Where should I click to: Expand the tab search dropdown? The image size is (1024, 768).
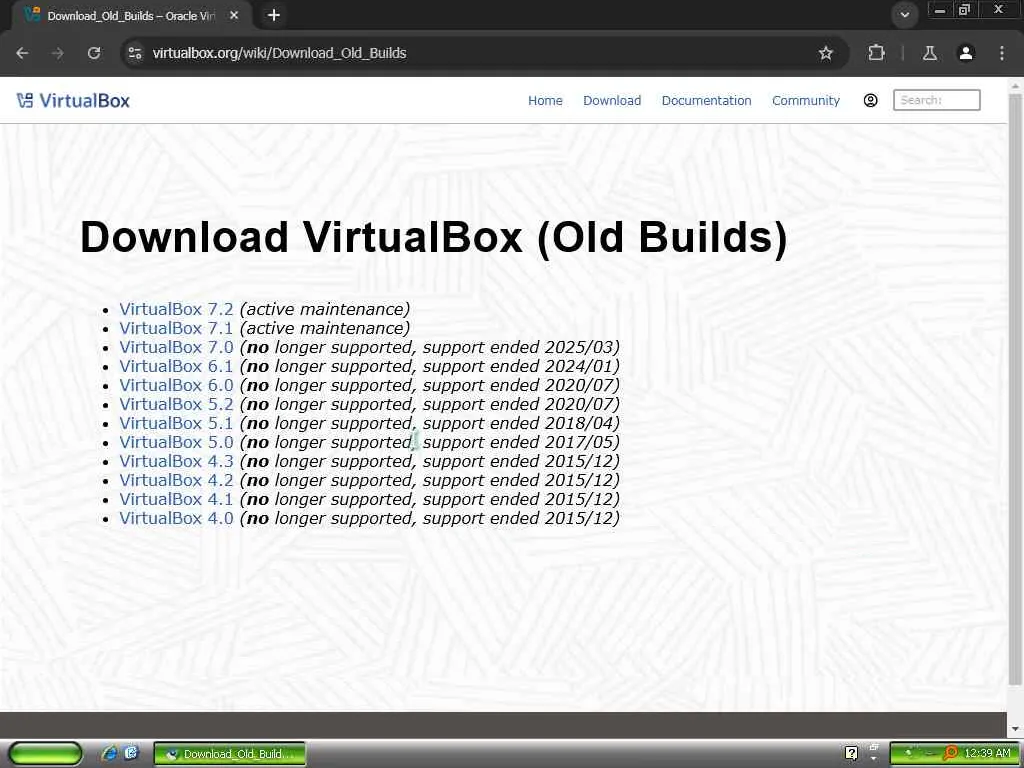[904, 15]
